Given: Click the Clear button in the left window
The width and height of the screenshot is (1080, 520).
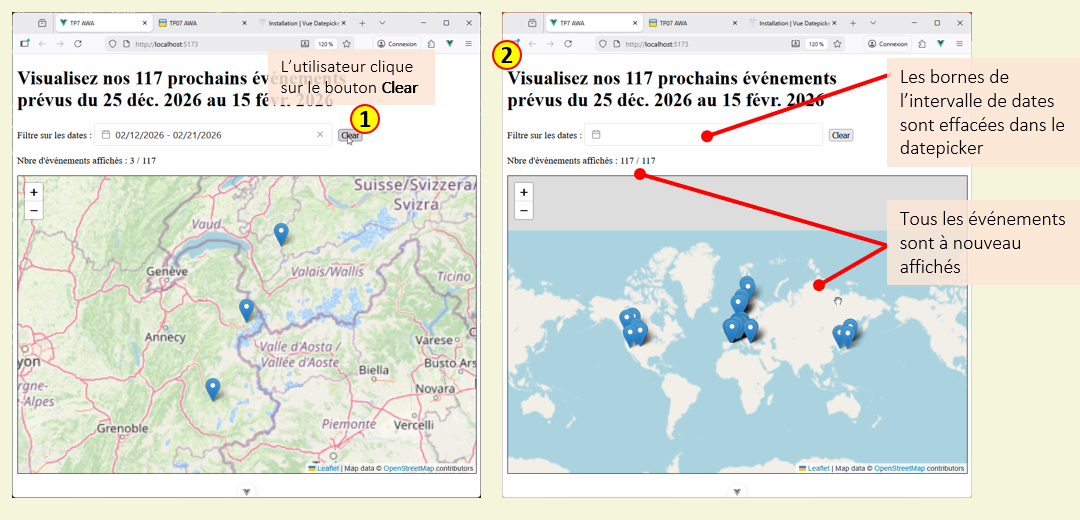Looking at the screenshot, I should tap(350, 135).
